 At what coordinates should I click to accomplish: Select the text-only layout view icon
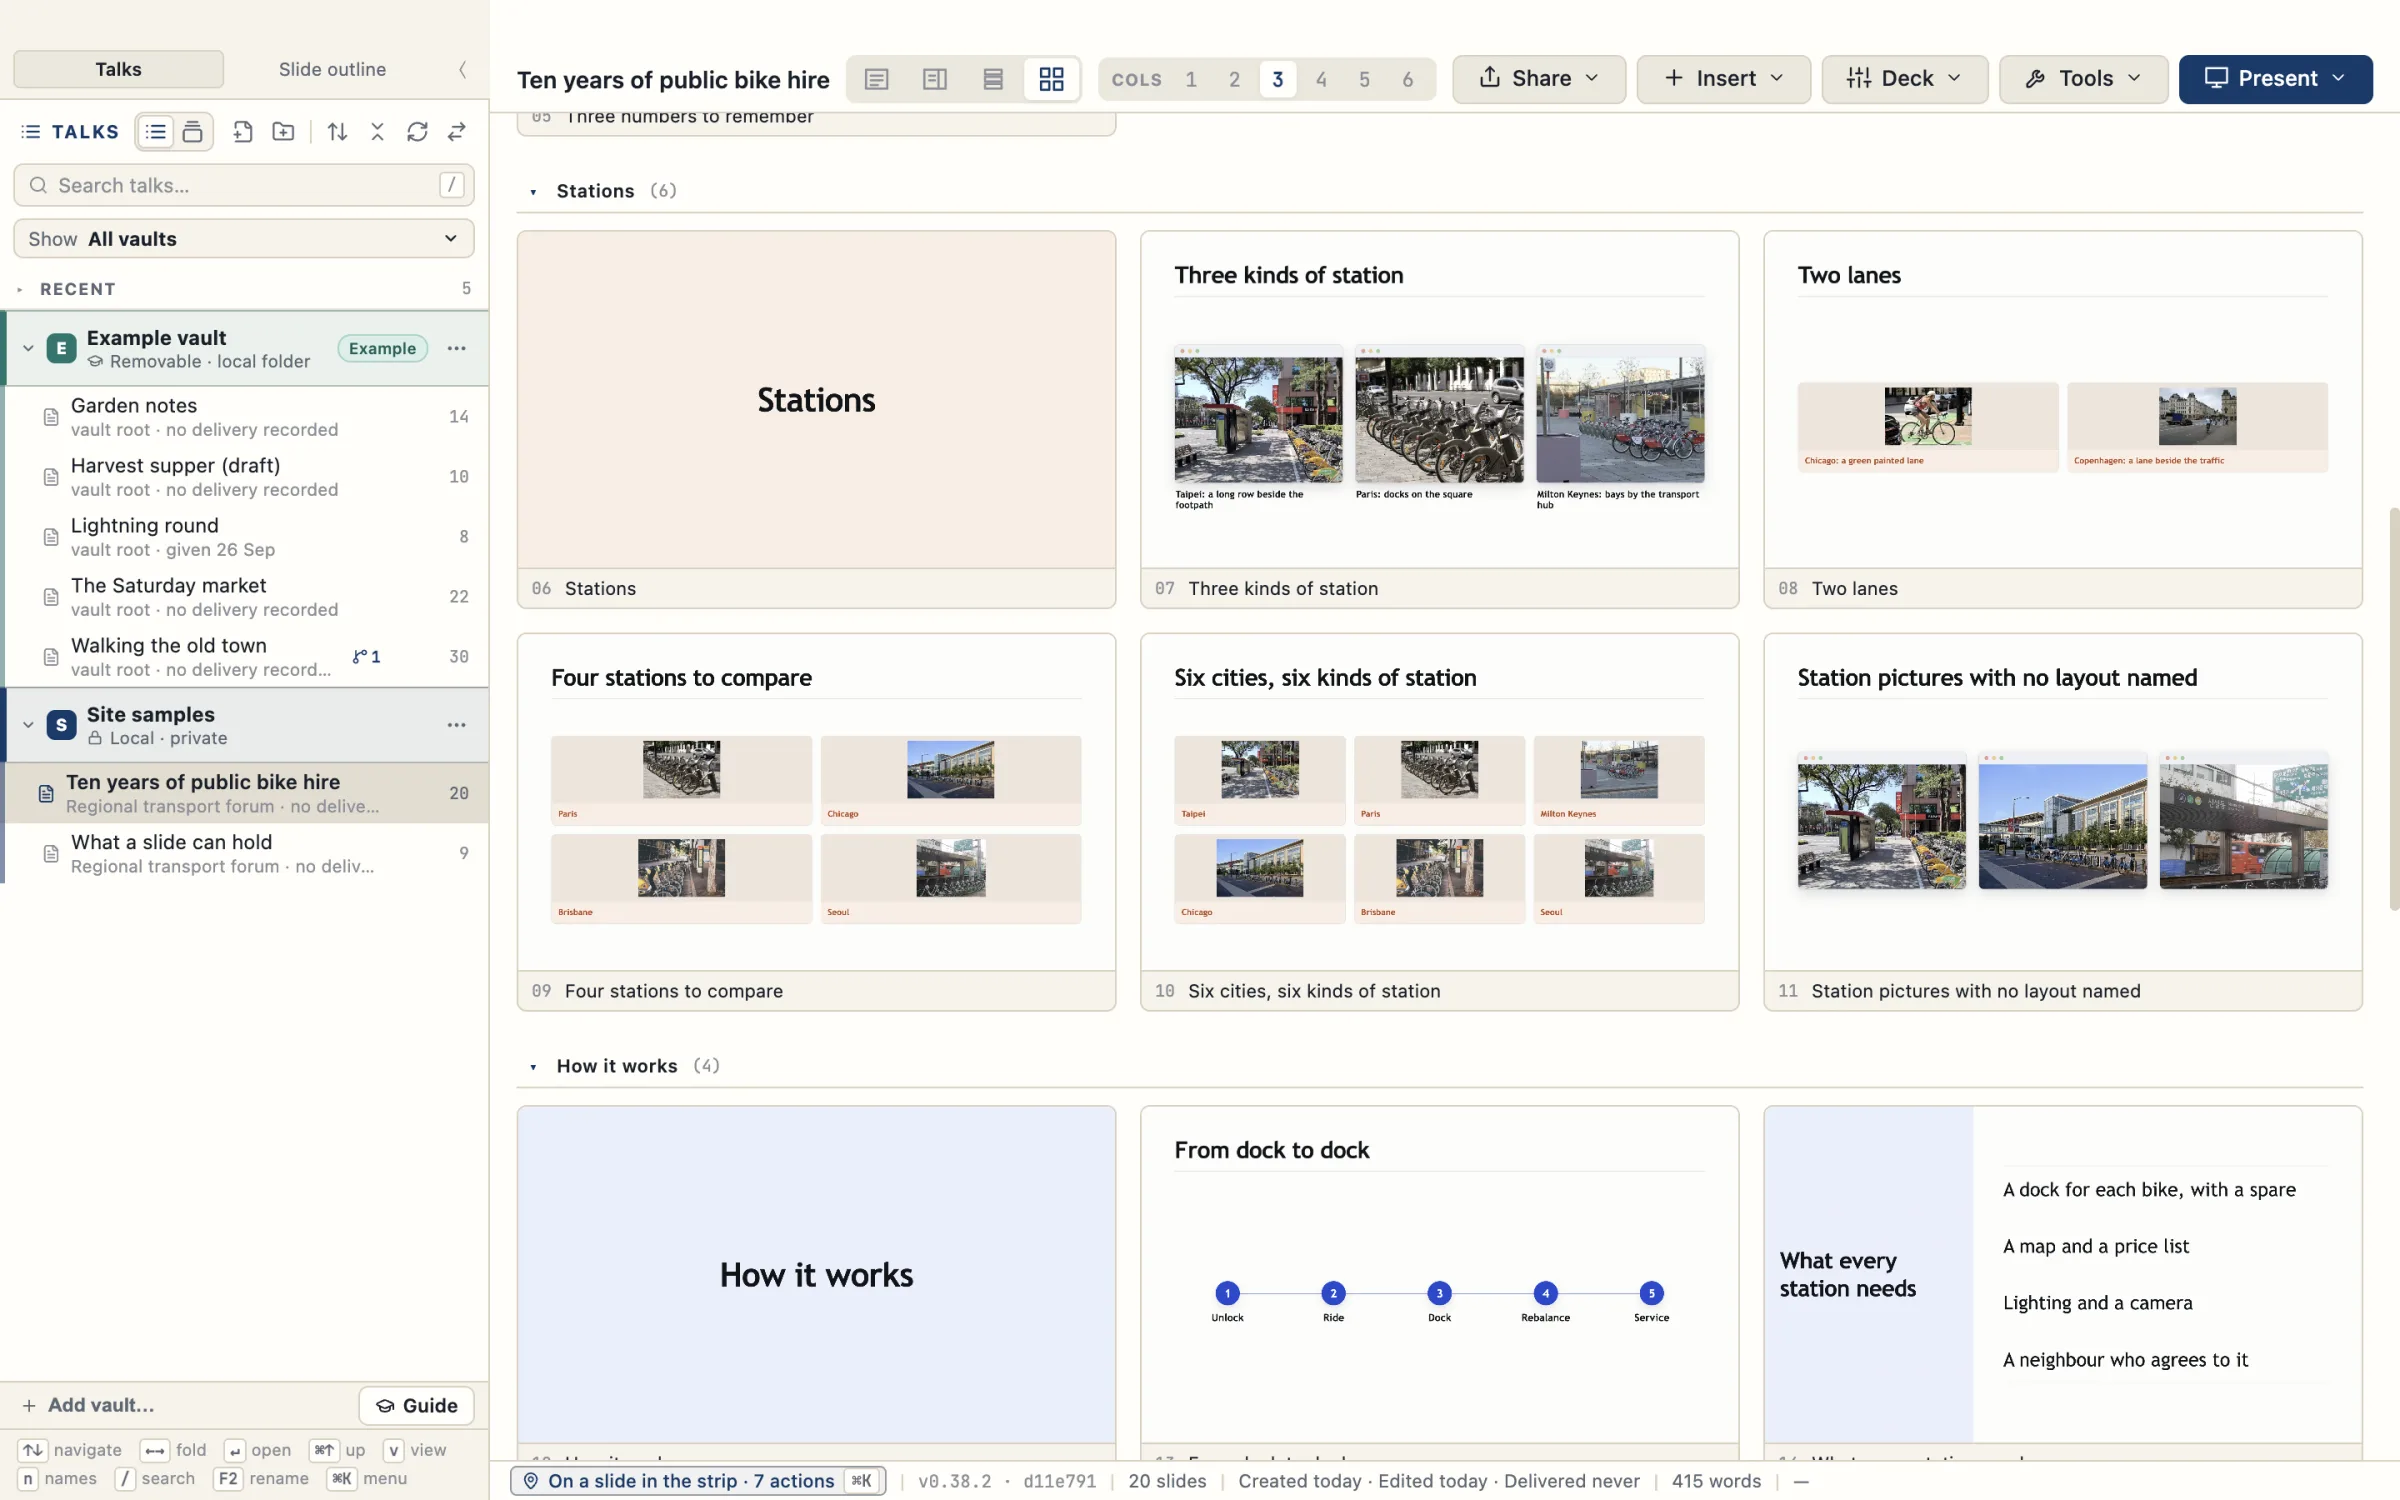[x=876, y=79]
